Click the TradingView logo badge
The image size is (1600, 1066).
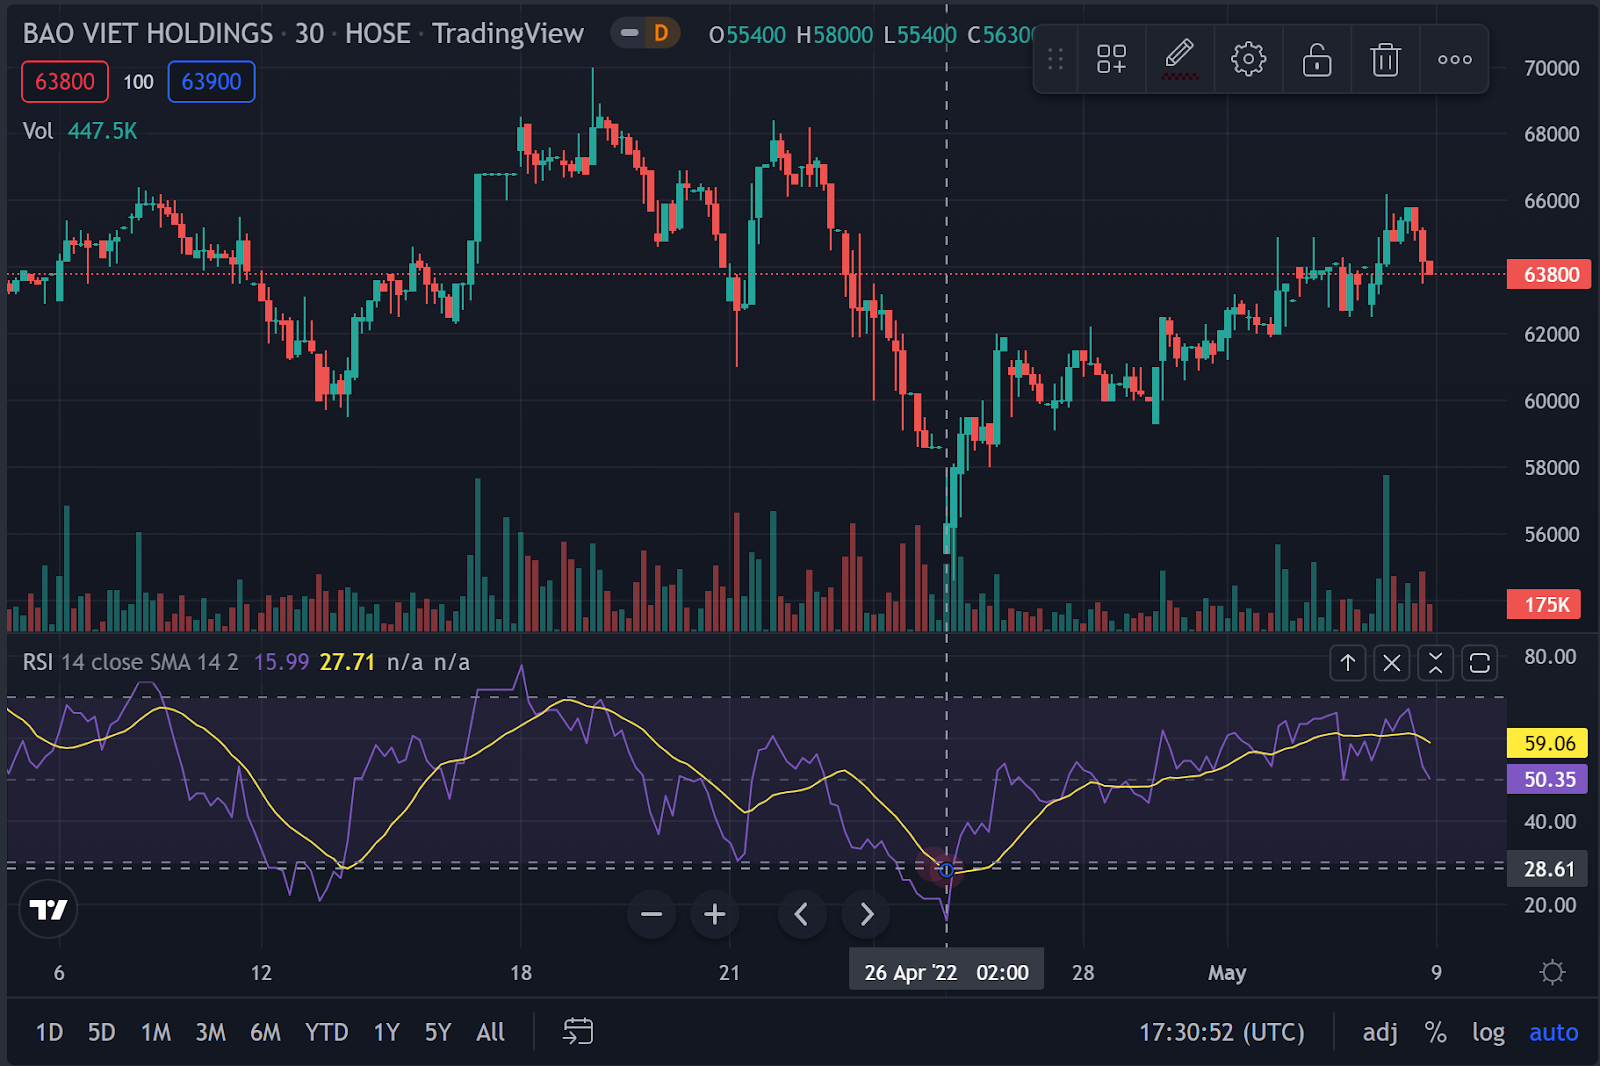(48, 909)
